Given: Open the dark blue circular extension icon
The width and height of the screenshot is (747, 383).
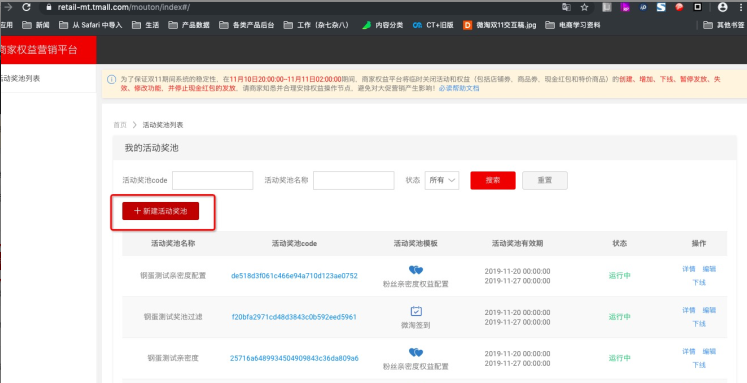Looking at the screenshot, I should [x=643, y=7].
